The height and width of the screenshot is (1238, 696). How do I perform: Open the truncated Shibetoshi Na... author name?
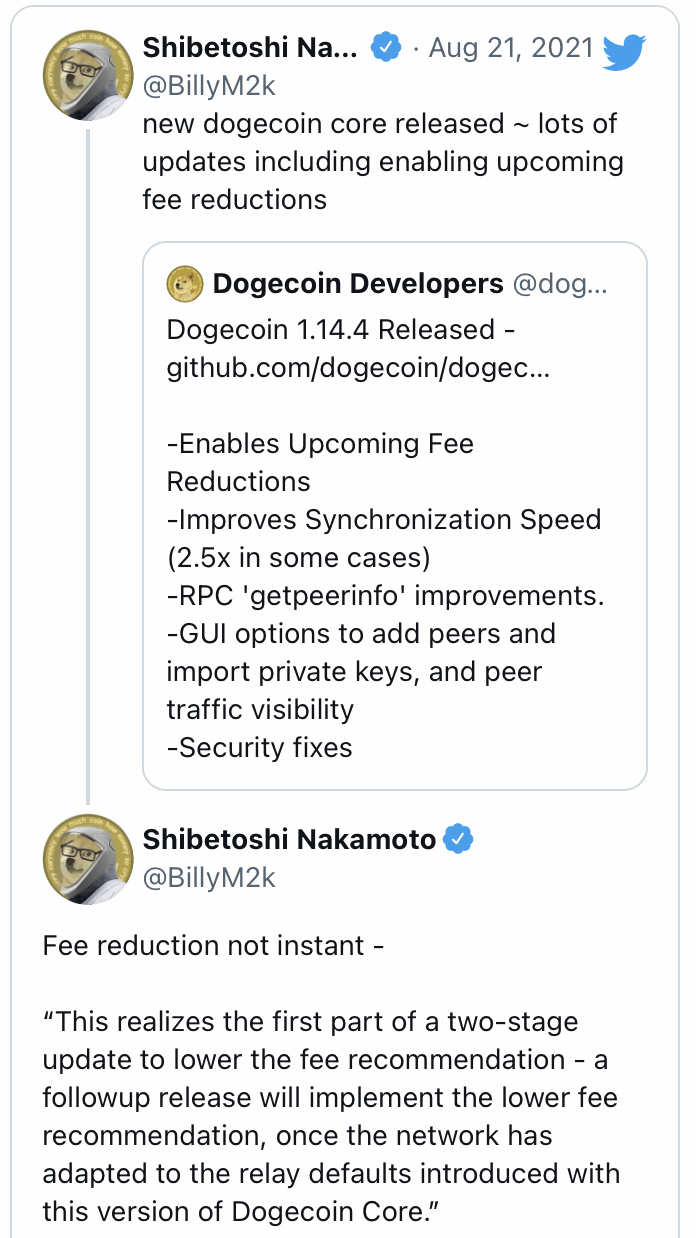point(250,47)
